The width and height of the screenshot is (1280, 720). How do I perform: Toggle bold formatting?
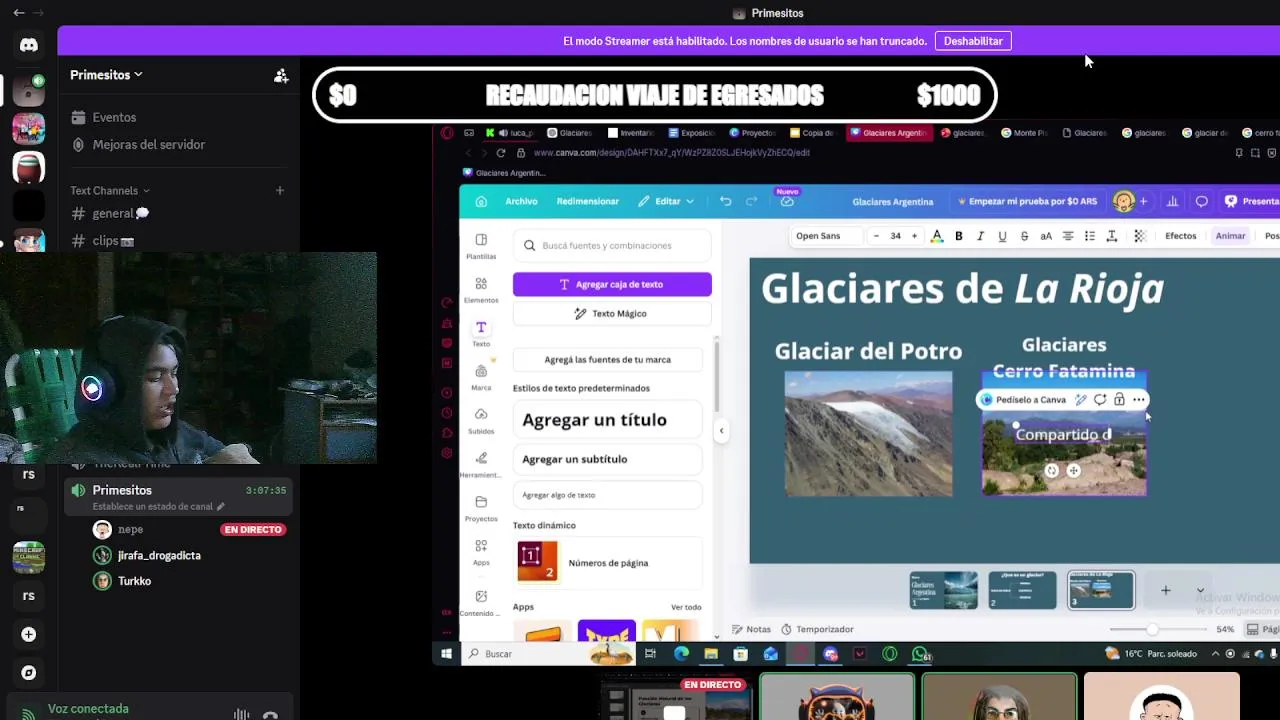pyautogui.click(x=958, y=236)
